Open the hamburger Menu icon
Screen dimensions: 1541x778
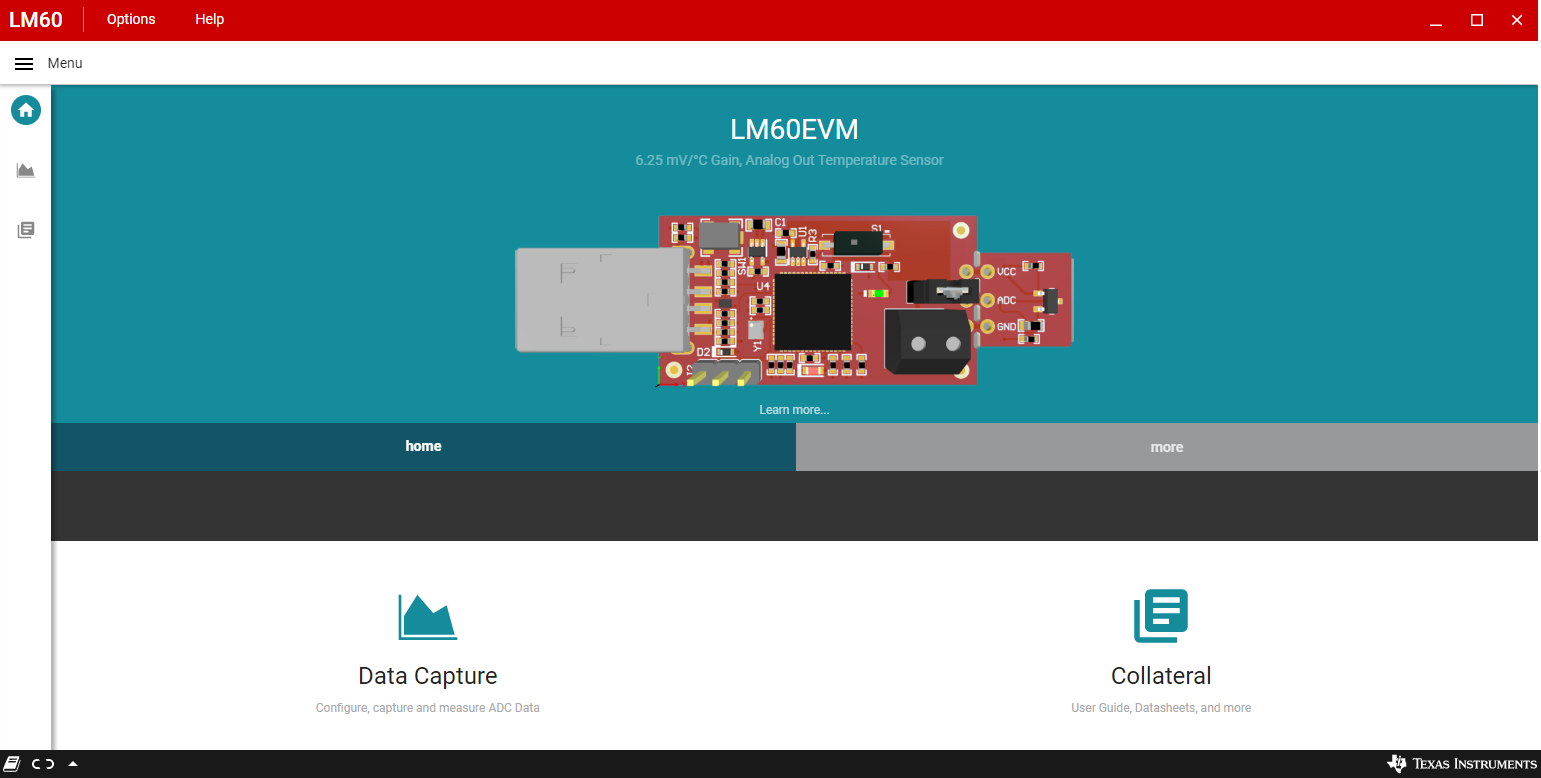point(24,63)
